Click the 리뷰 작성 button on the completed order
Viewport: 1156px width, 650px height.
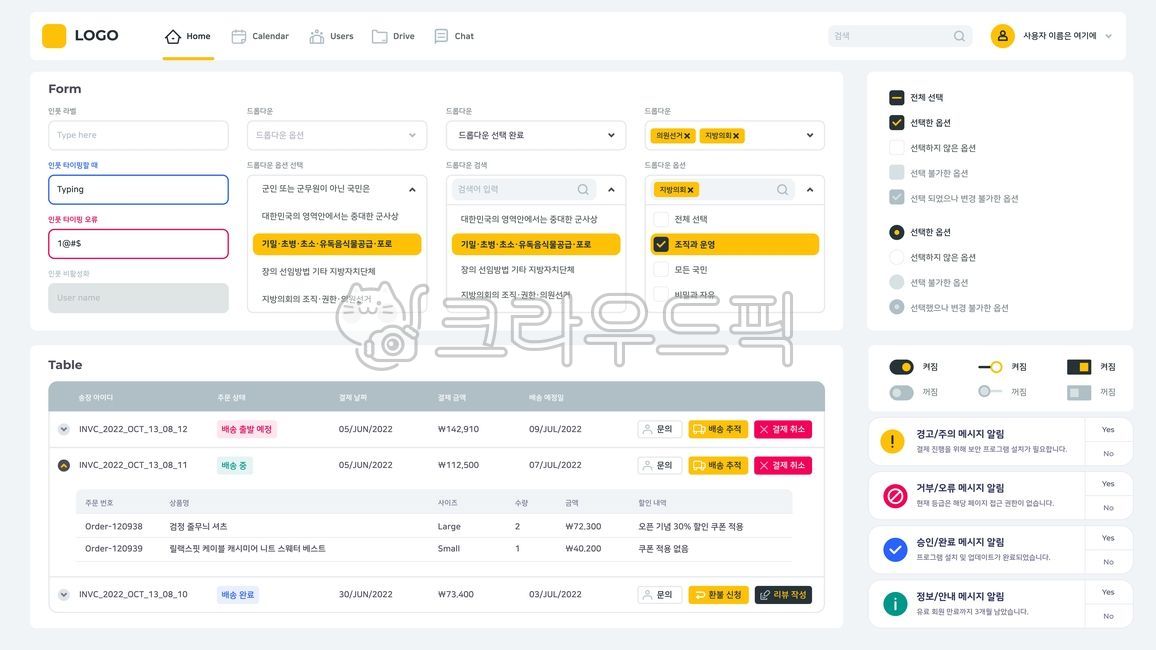tap(783, 593)
